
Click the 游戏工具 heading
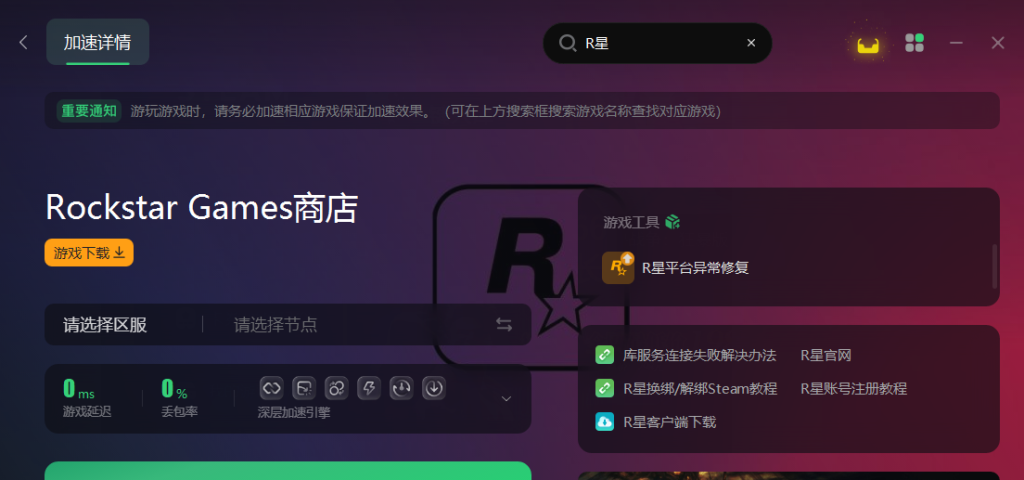tap(632, 222)
